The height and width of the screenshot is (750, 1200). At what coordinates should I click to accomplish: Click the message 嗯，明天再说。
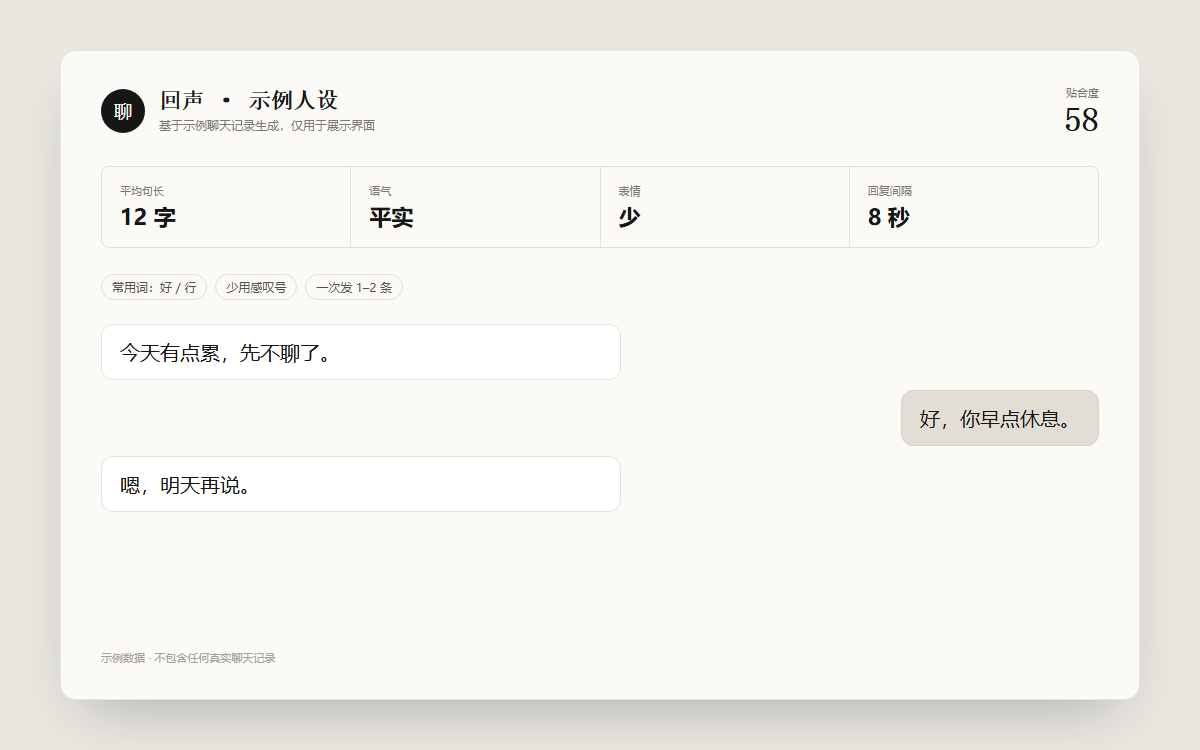tap(361, 484)
